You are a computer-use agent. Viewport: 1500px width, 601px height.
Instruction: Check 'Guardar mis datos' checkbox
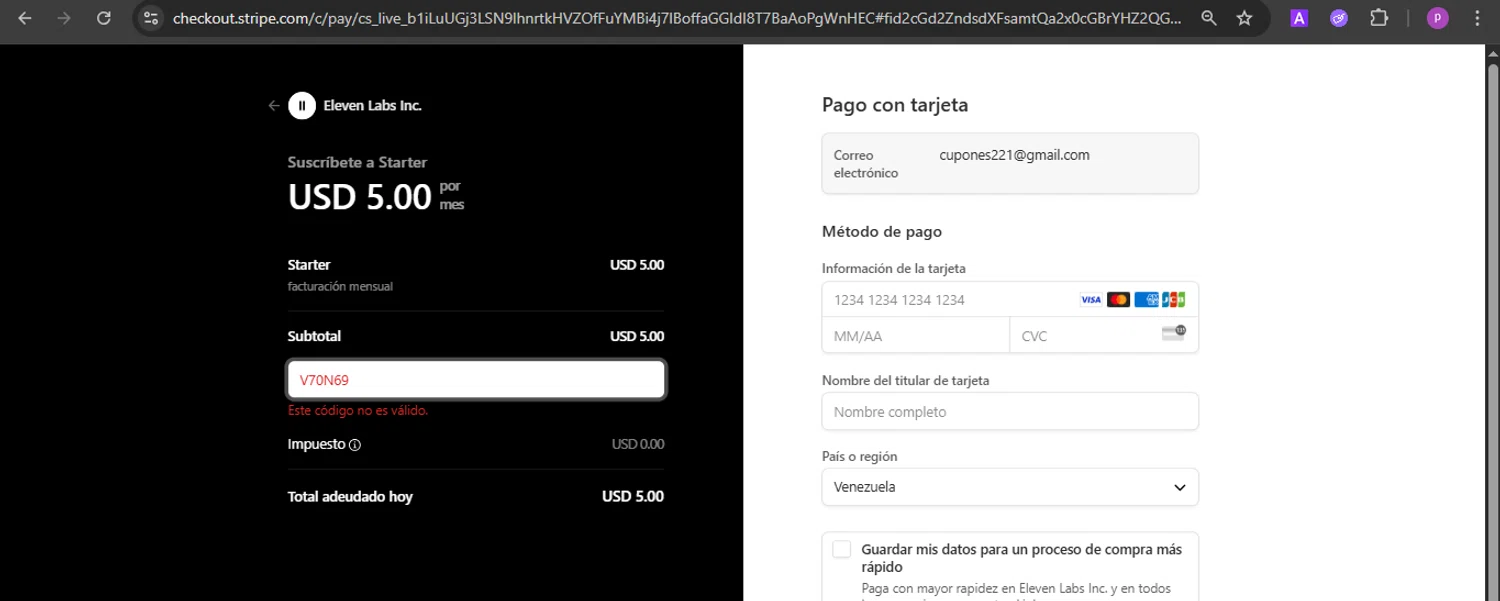[x=842, y=549]
